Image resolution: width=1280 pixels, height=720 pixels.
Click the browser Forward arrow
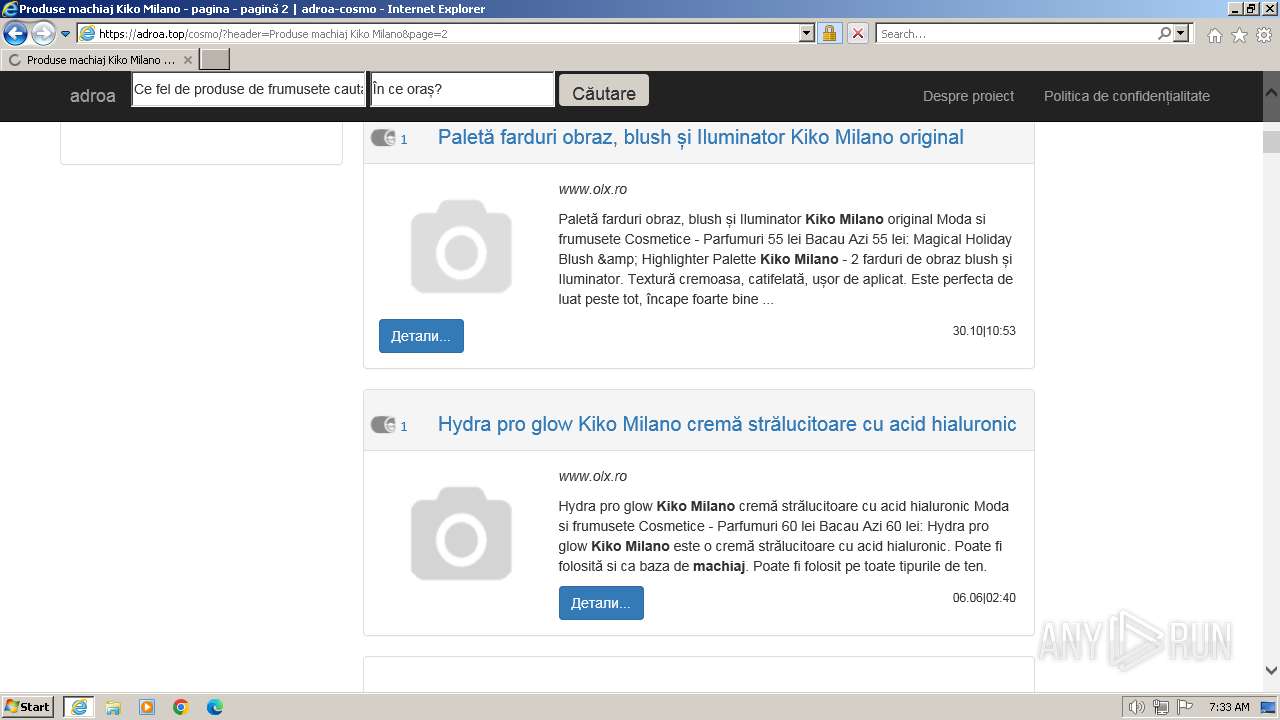pos(43,33)
